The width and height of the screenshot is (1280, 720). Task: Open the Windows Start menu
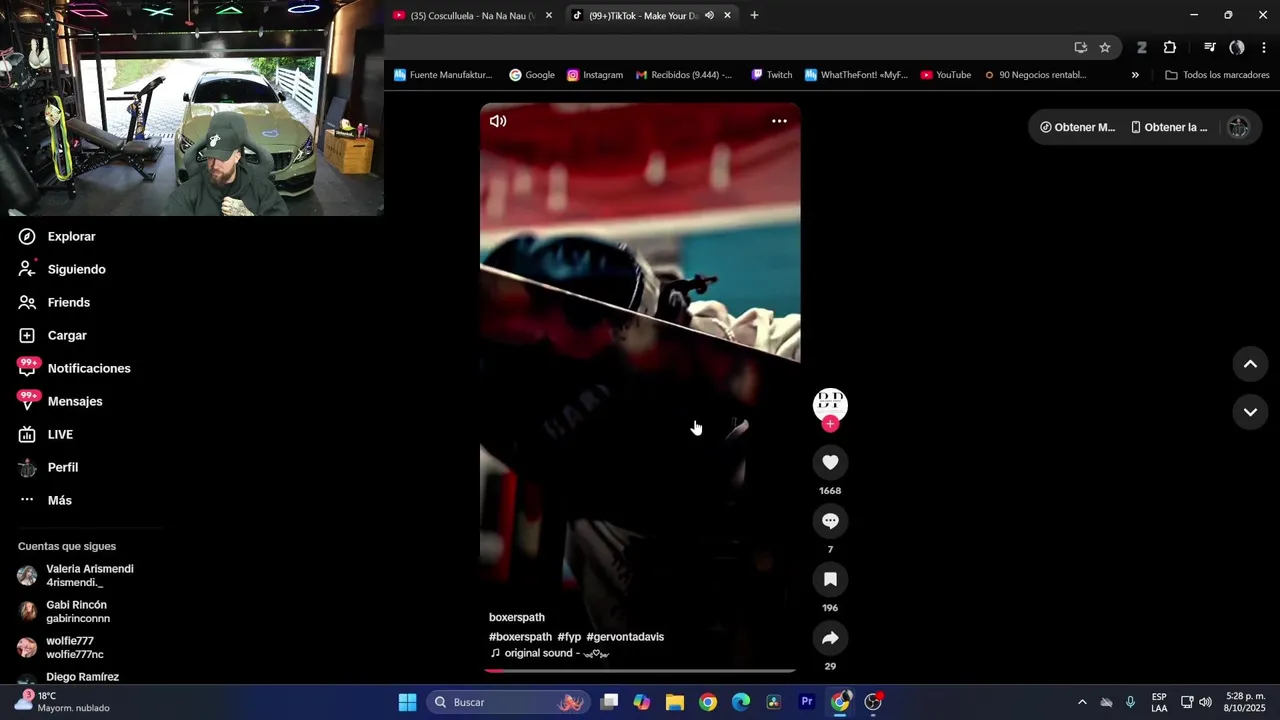coord(407,702)
